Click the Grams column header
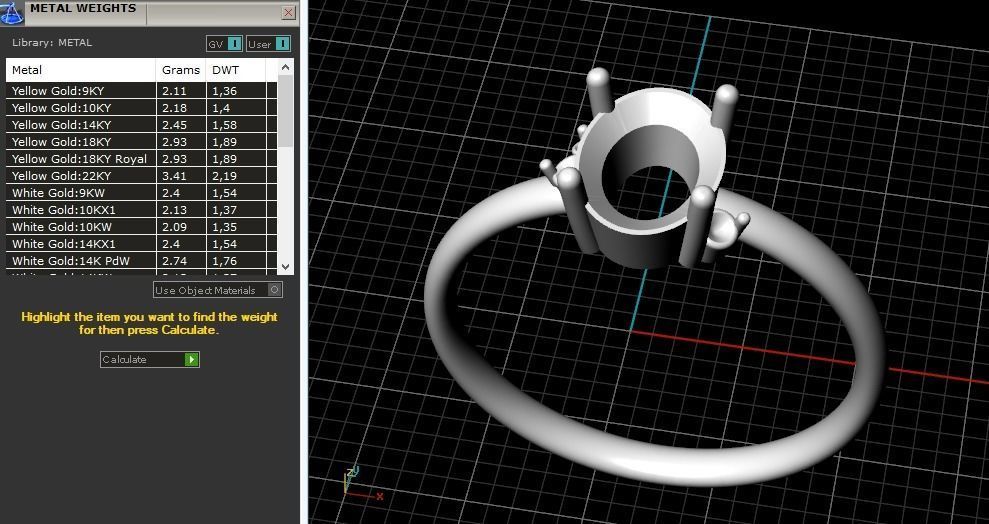The width and height of the screenshot is (989, 524). pos(181,70)
